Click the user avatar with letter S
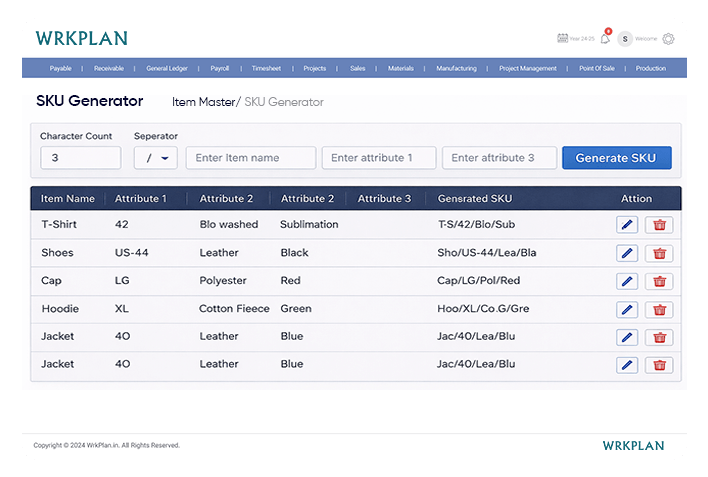 coord(625,39)
